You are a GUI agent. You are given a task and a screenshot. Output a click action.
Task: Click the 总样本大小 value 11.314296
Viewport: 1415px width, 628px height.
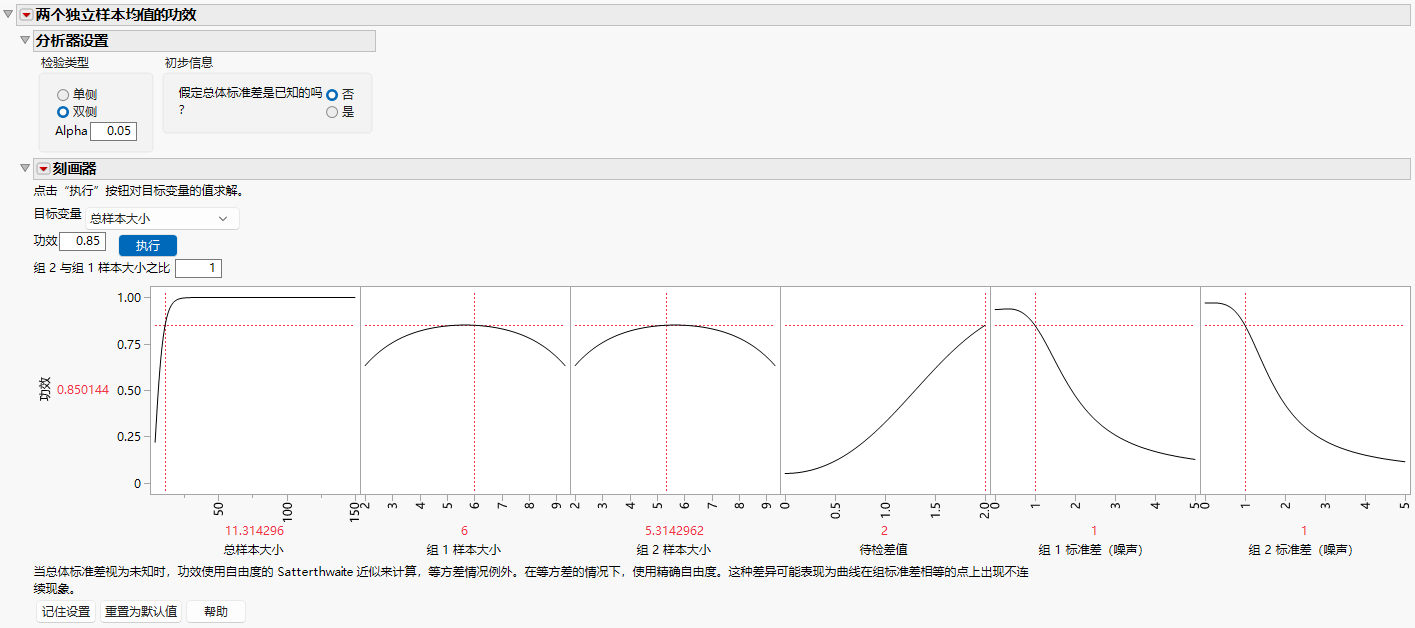coord(254,531)
